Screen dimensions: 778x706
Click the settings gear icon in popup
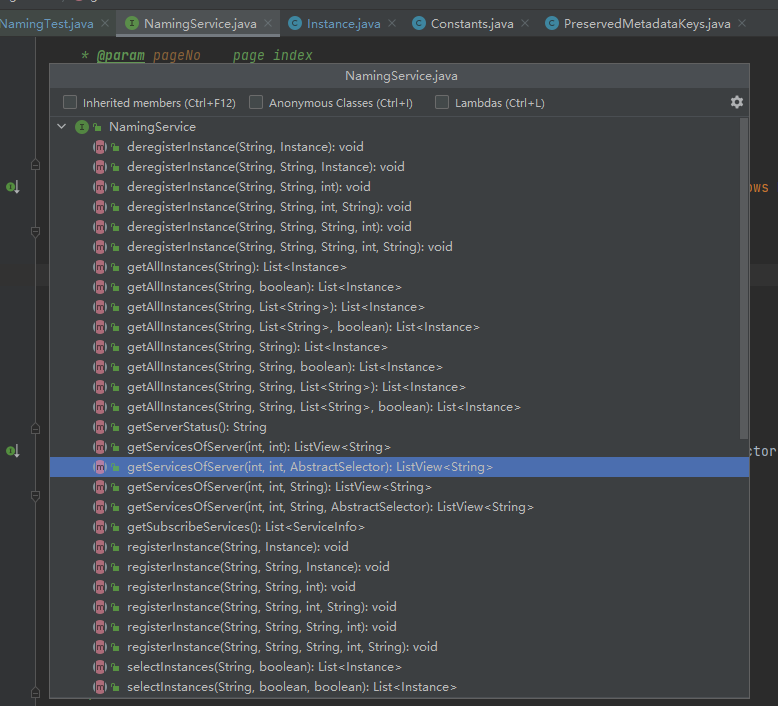point(737,102)
